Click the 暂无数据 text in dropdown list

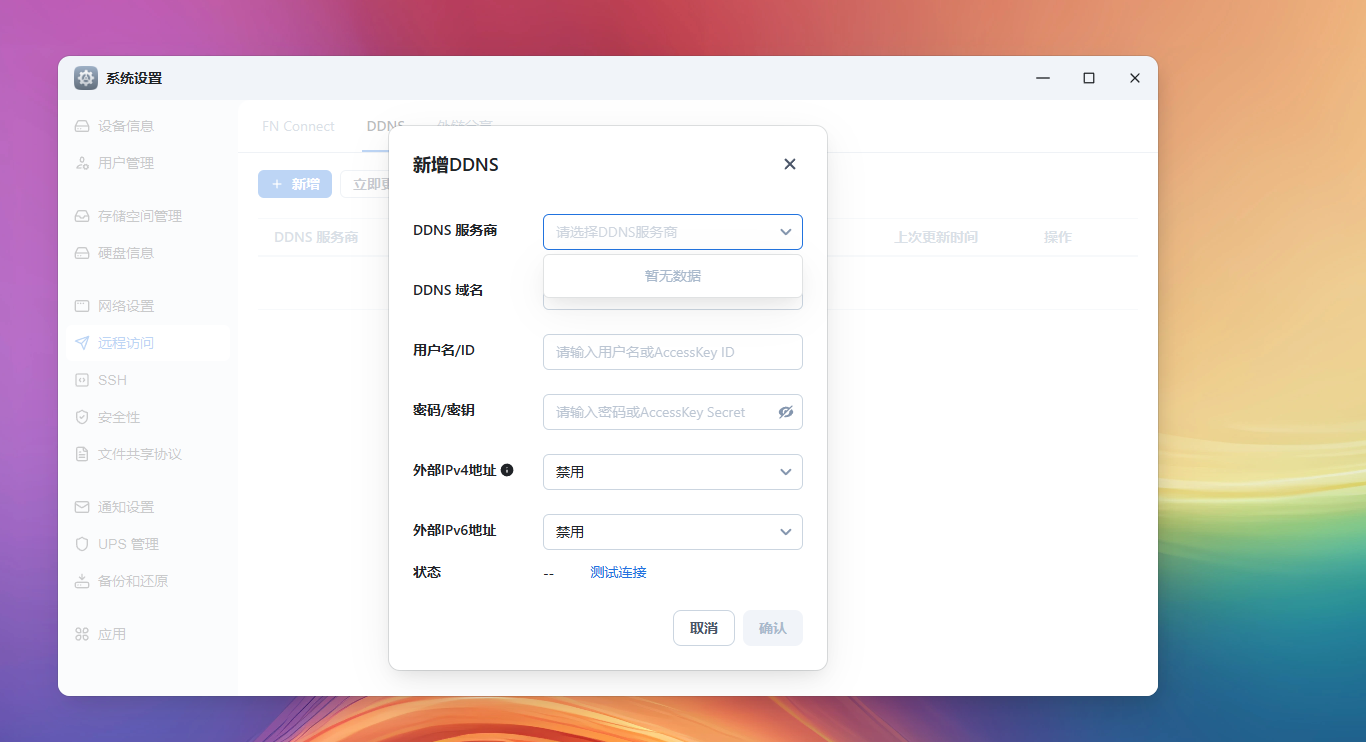[673, 276]
